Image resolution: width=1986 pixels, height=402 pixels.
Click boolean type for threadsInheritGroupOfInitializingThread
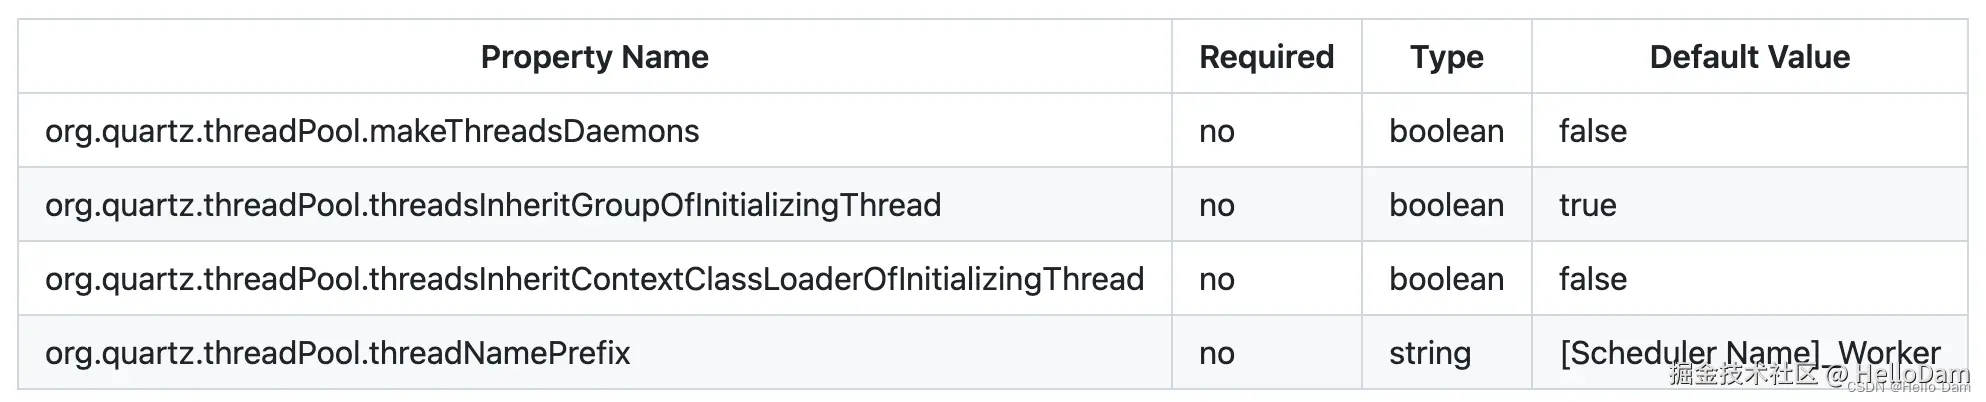(1446, 205)
